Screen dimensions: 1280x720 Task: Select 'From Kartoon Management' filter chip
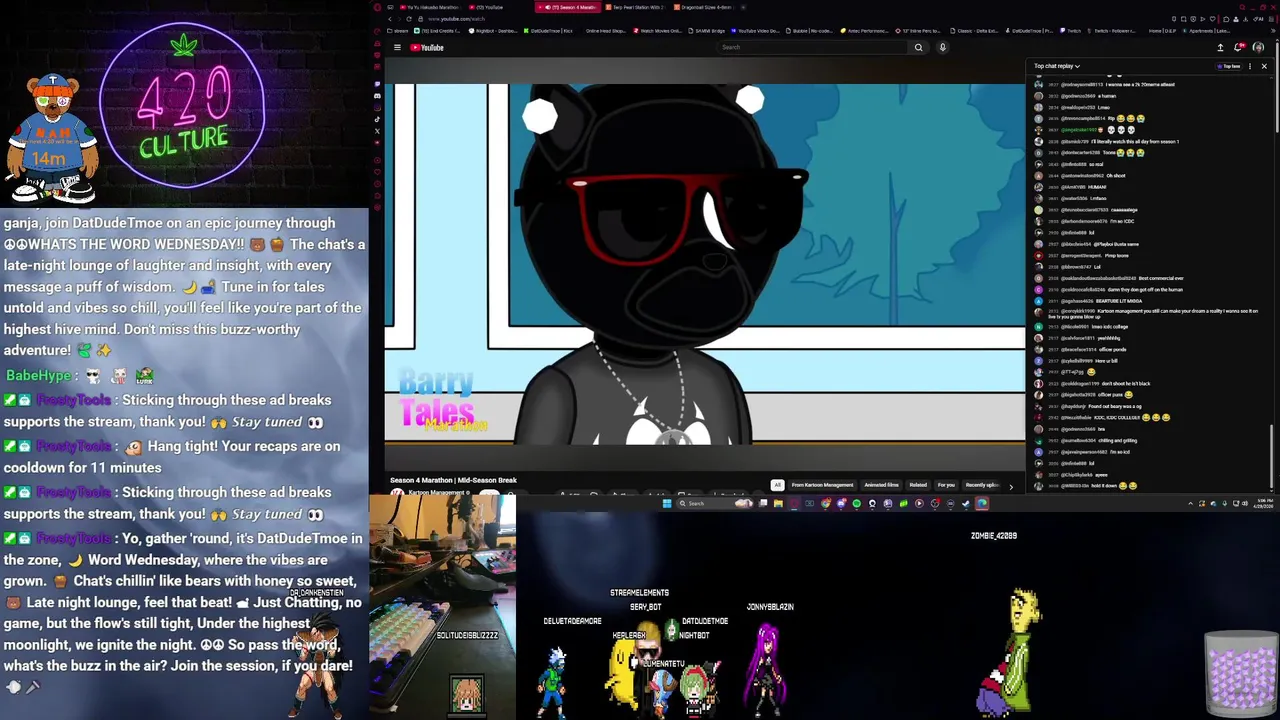coord(823,485)
